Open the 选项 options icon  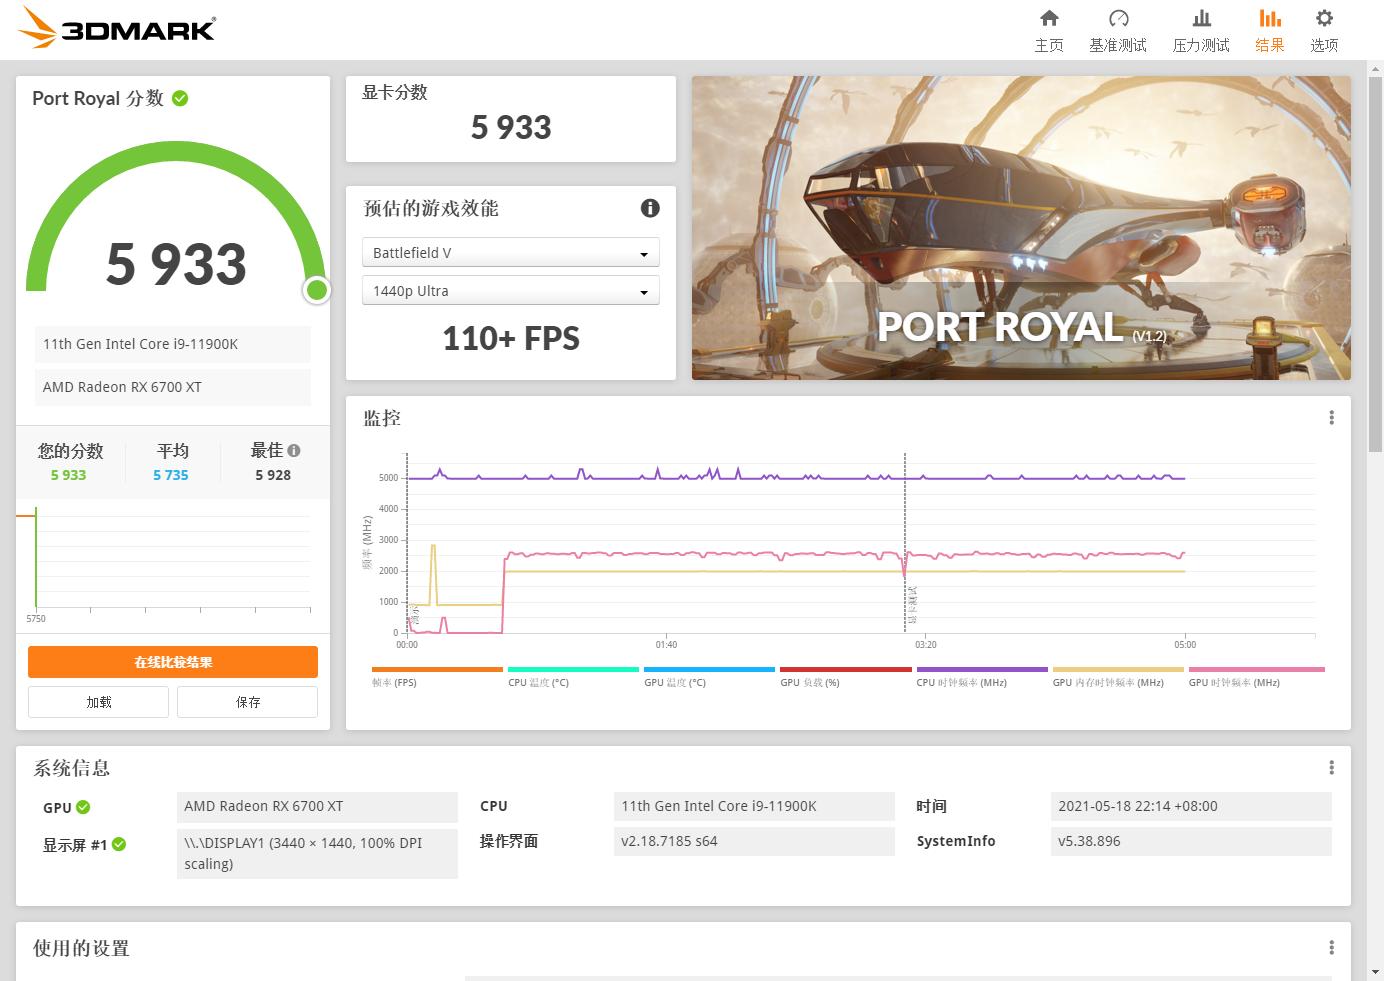point(1324,28)
